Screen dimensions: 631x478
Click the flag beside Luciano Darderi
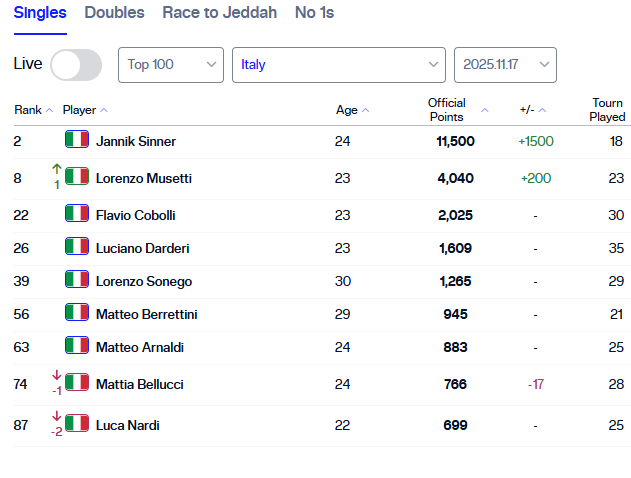77,247
